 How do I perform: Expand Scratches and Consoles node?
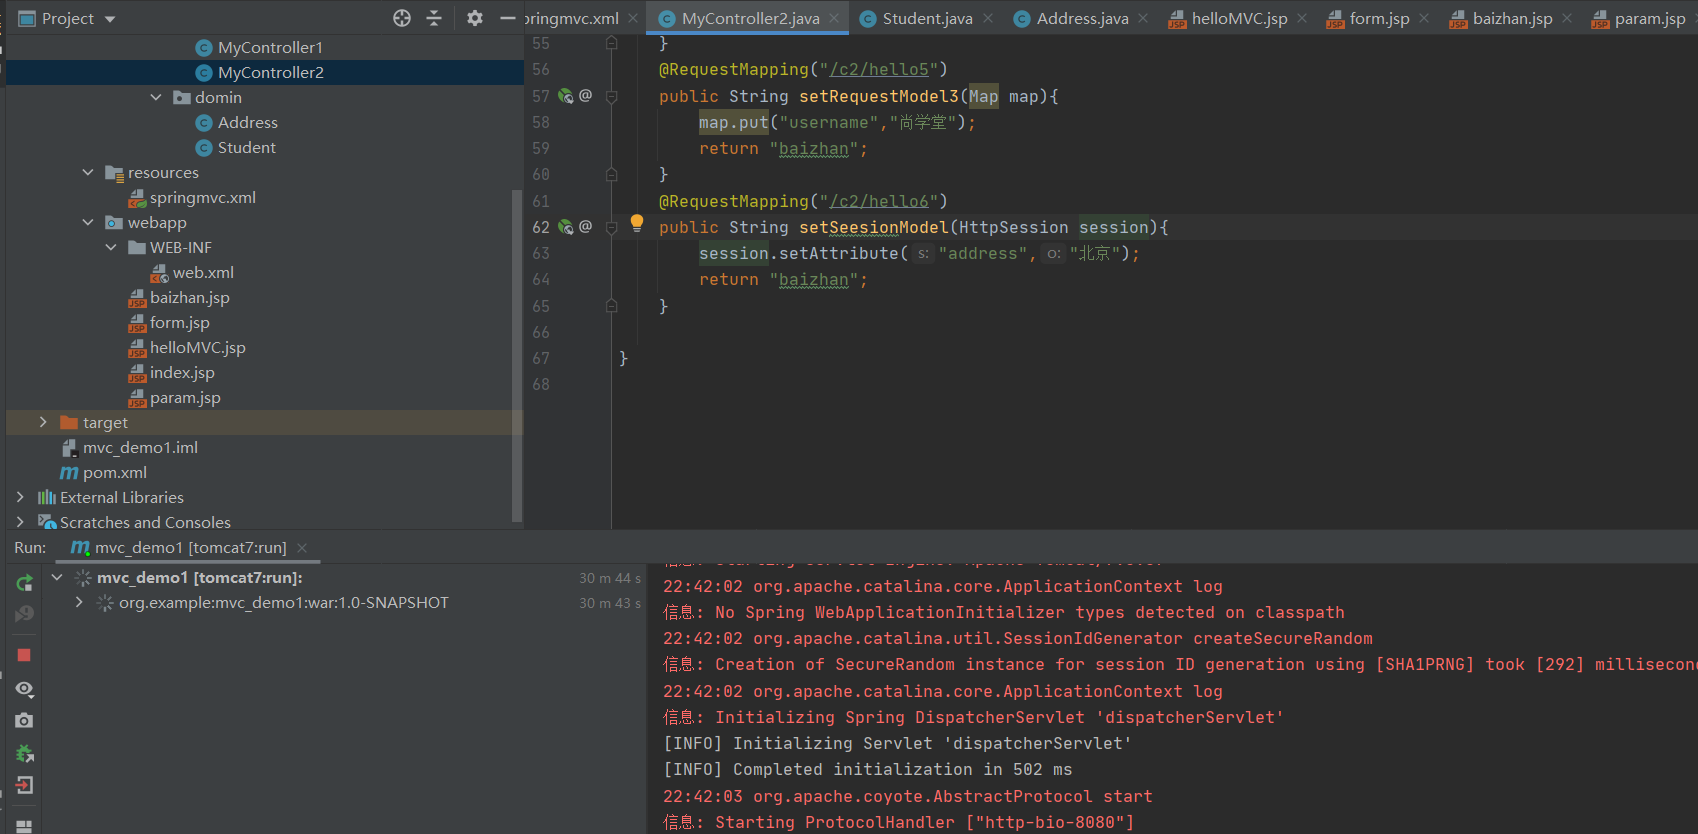pos(20,522)
